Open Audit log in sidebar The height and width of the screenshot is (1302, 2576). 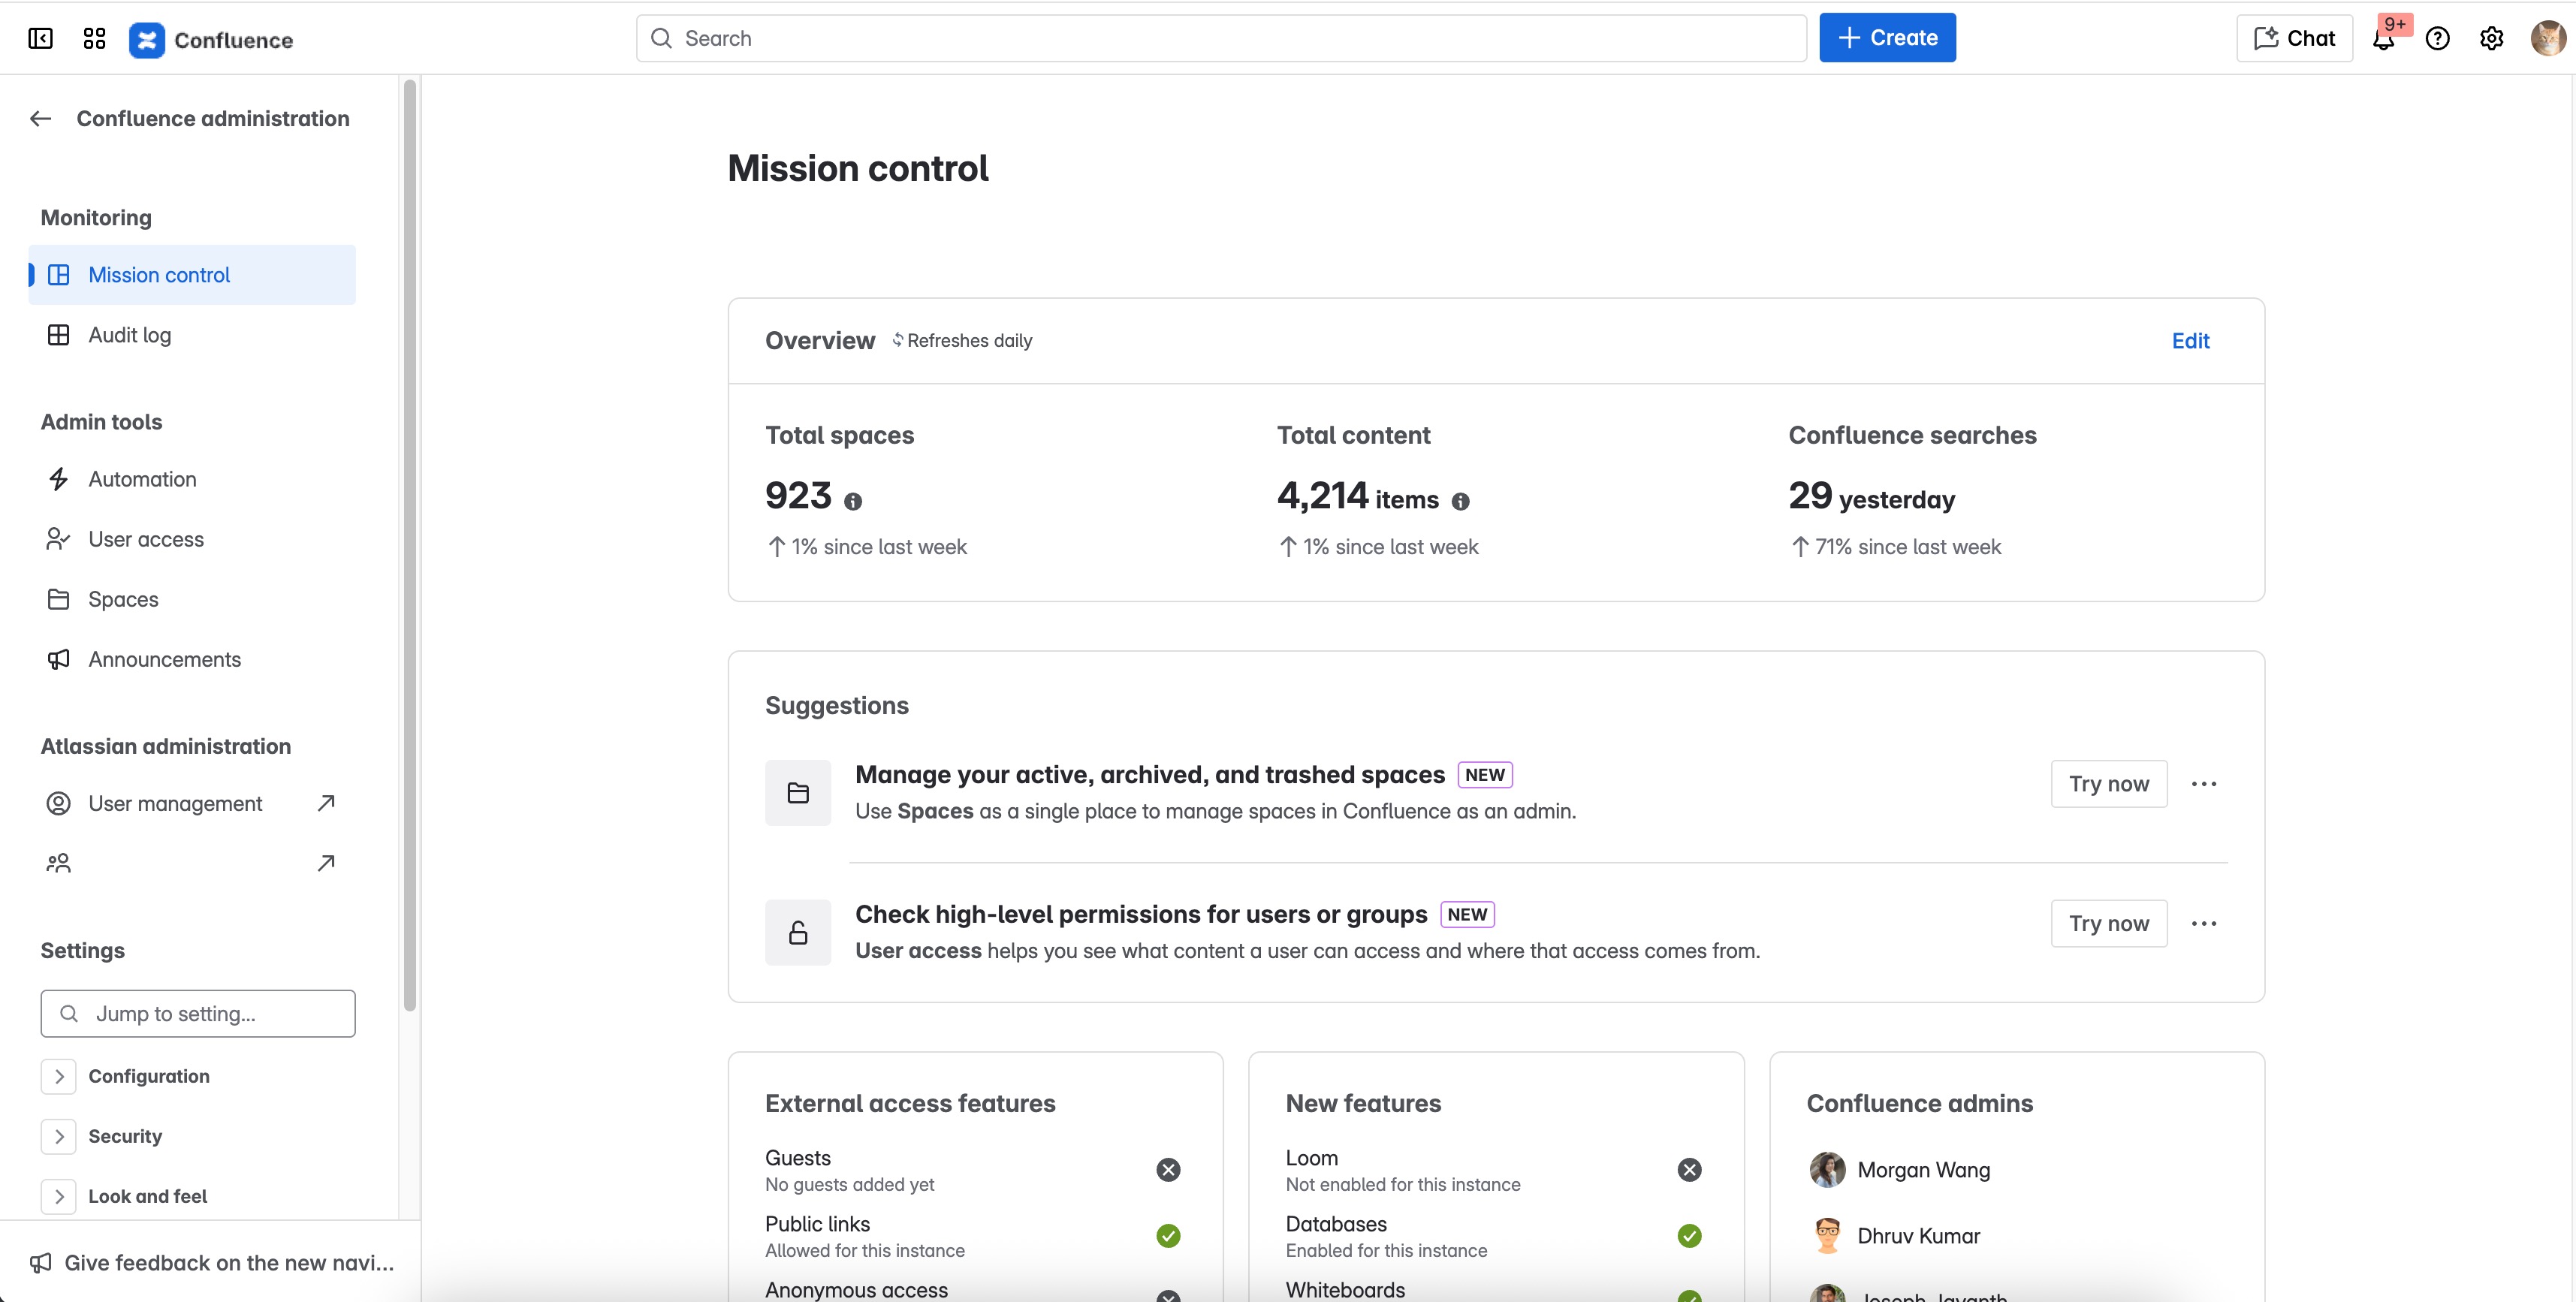[129, 335]
